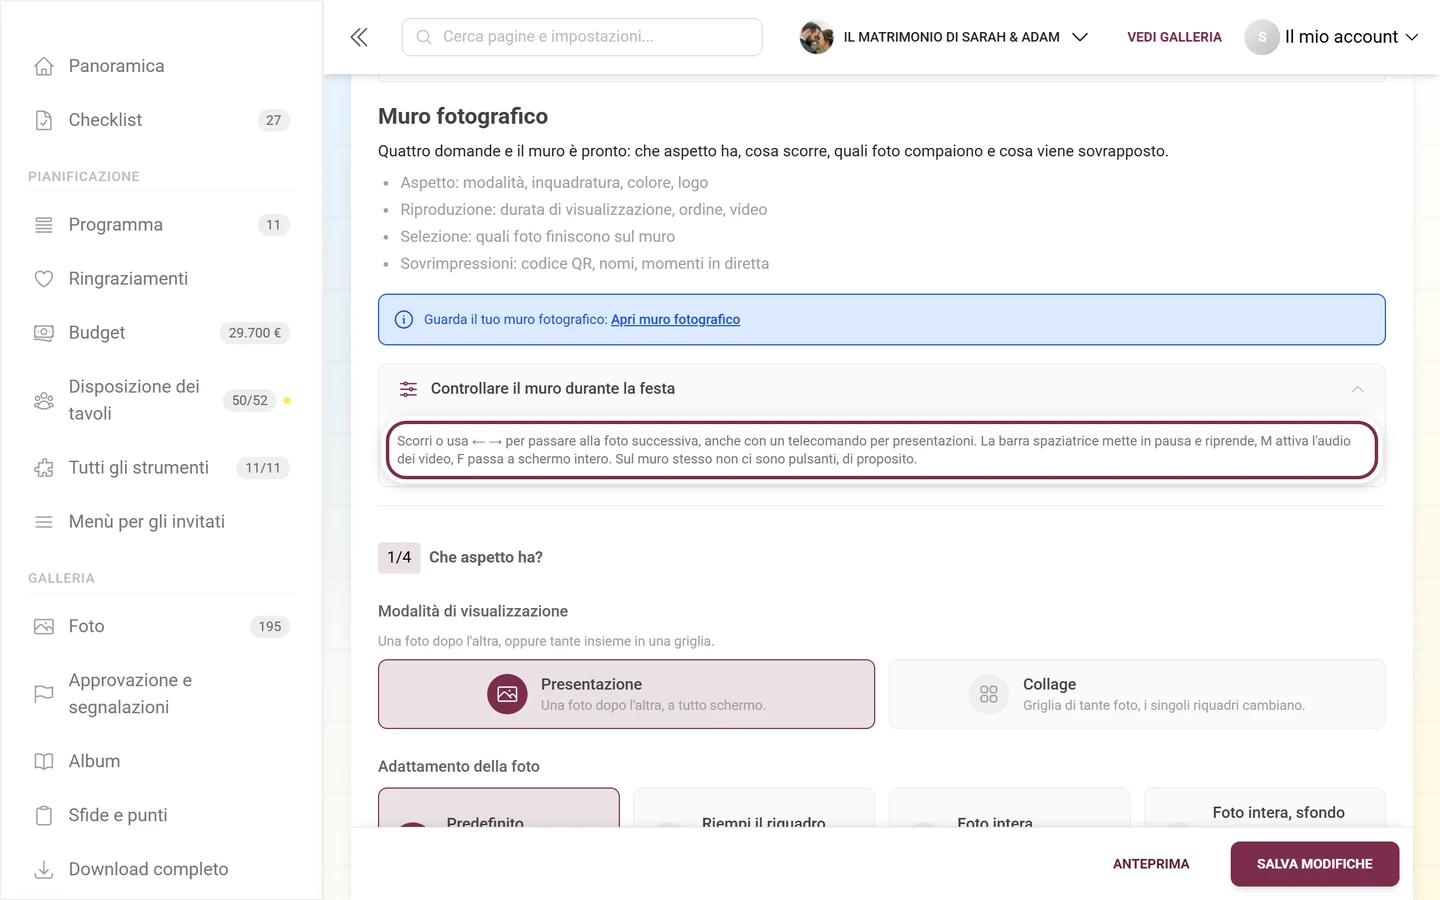
Task: Select the Collage display mode
Action: point(1137,694)
